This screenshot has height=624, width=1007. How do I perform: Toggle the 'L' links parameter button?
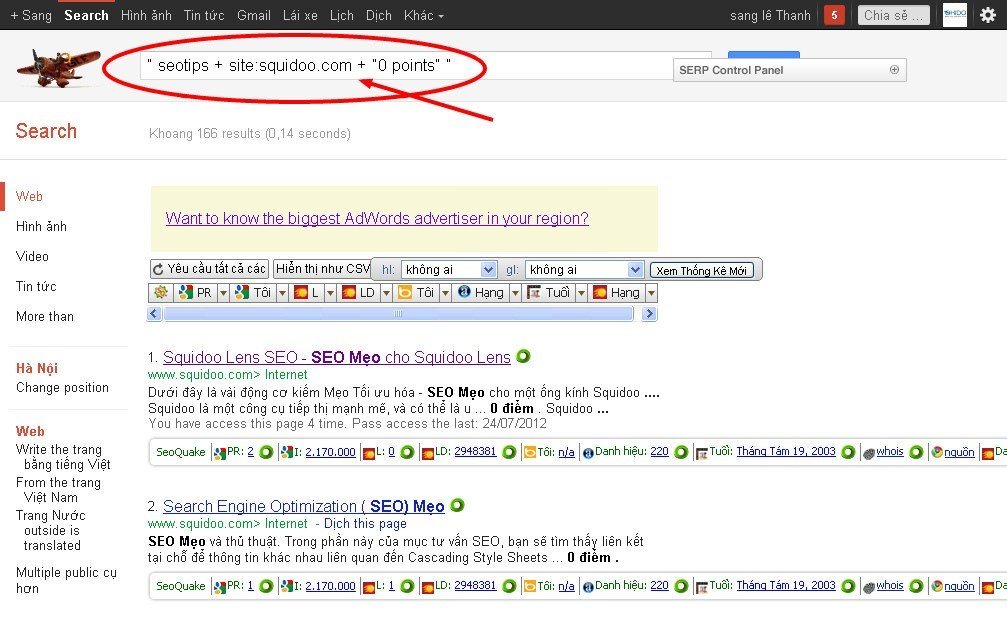tap(307, 293)
